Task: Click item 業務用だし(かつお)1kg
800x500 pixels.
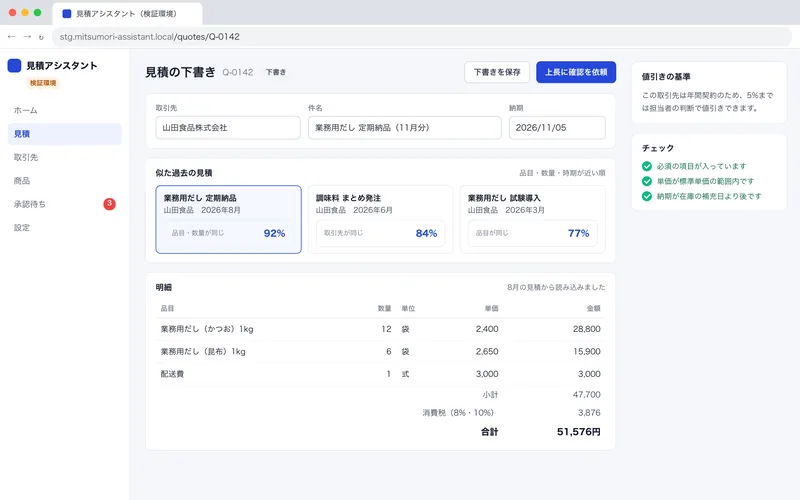Action: tap(207, 329)
